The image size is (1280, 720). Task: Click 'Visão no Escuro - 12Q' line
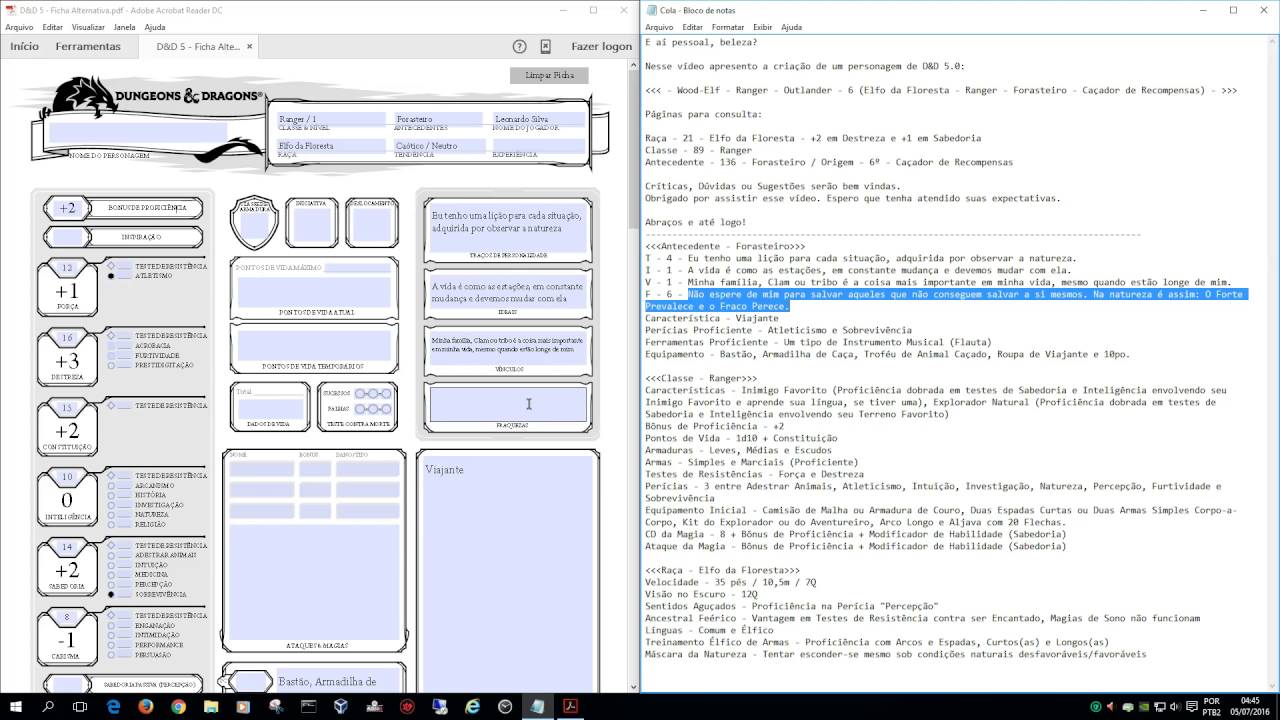click(x=701, y=594)
